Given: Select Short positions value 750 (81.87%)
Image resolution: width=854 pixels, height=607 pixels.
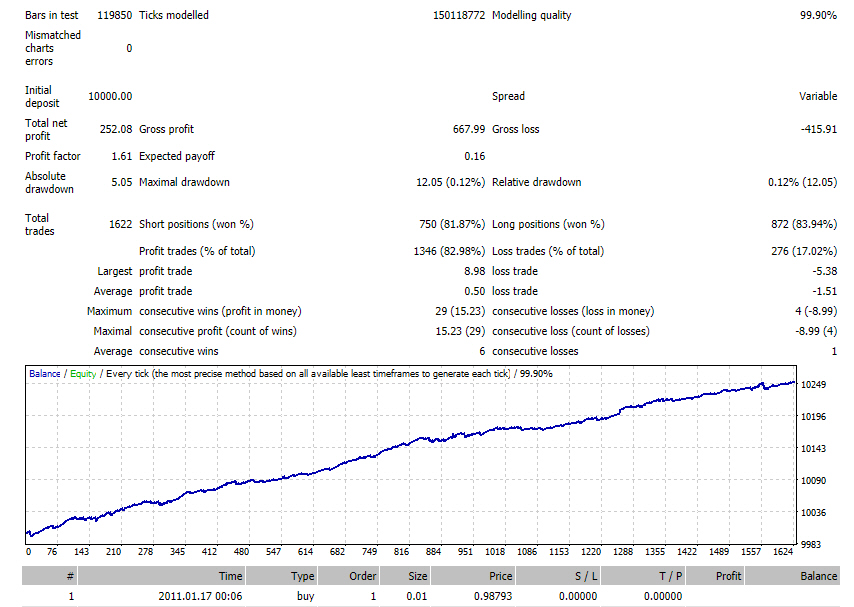Looking at the screenshot, I should point(452,224).
